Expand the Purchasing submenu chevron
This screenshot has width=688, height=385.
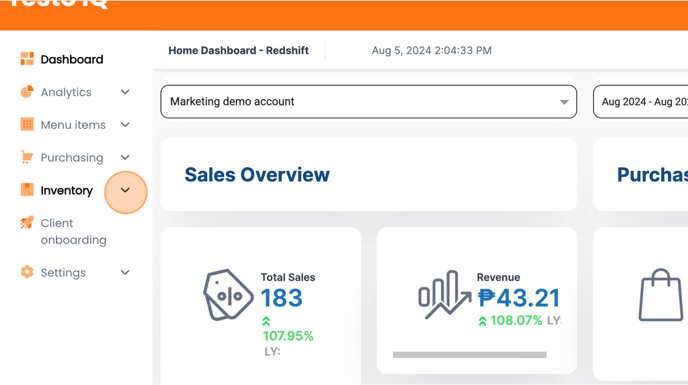125,157
